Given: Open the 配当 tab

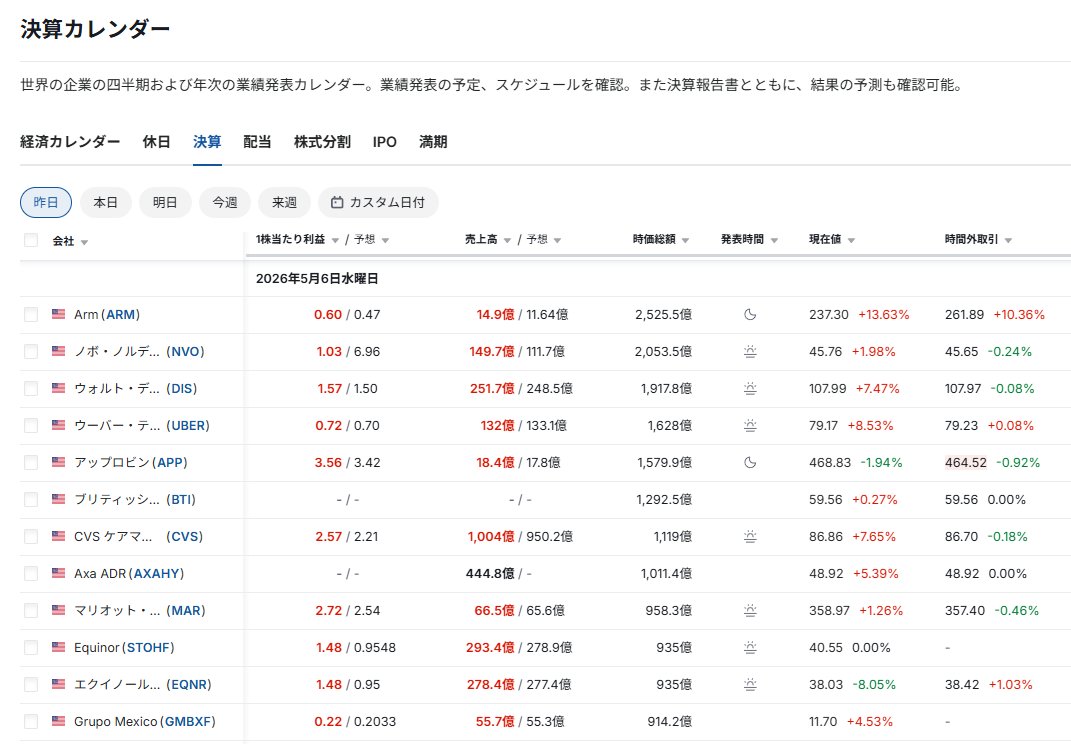Looking at the screenshot, I should [x=258, y=141].
